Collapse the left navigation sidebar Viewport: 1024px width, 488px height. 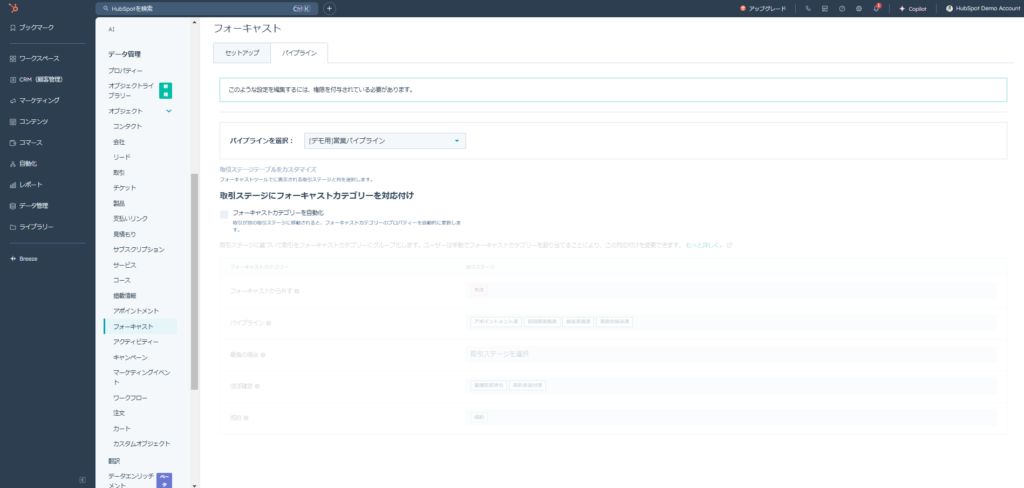82,480
